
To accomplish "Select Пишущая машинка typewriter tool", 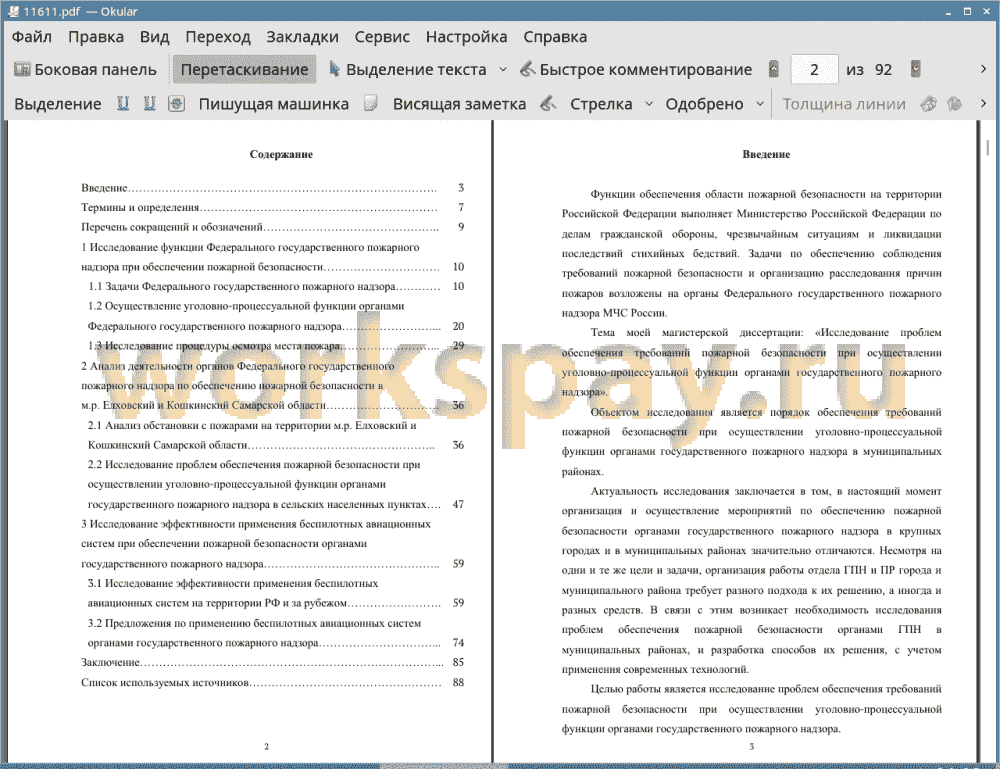I will click(274, 104).
